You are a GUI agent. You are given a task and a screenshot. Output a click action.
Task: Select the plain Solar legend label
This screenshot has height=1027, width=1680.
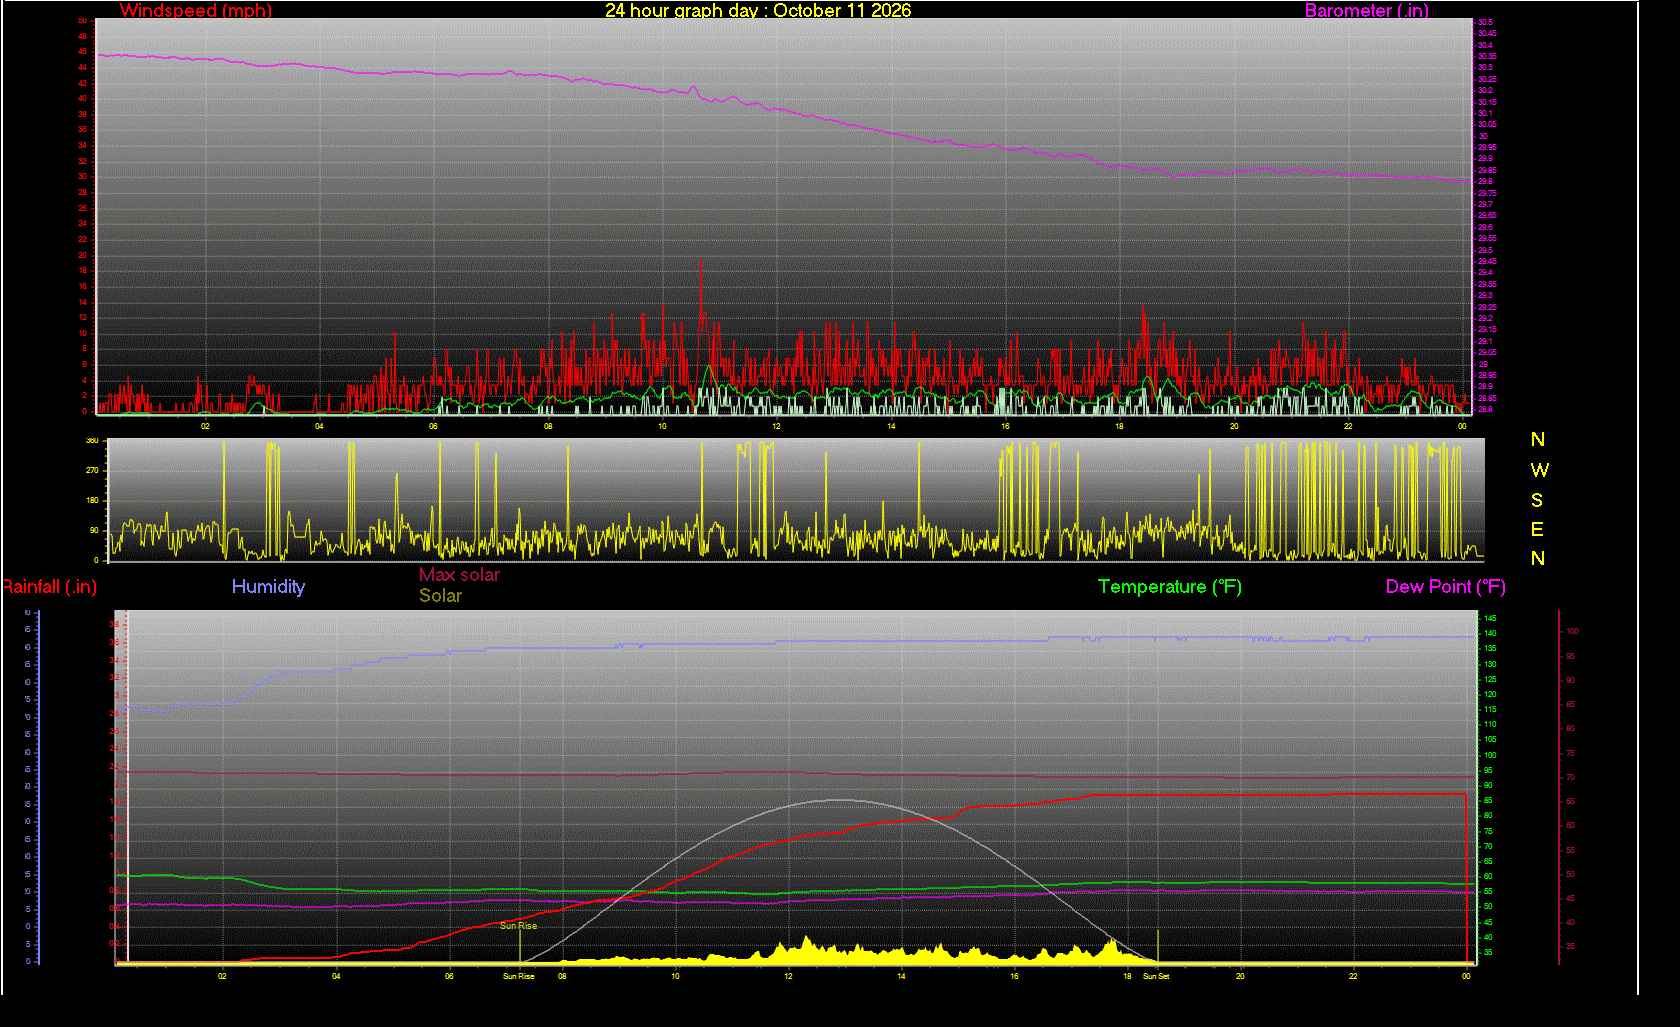(440, 596)
